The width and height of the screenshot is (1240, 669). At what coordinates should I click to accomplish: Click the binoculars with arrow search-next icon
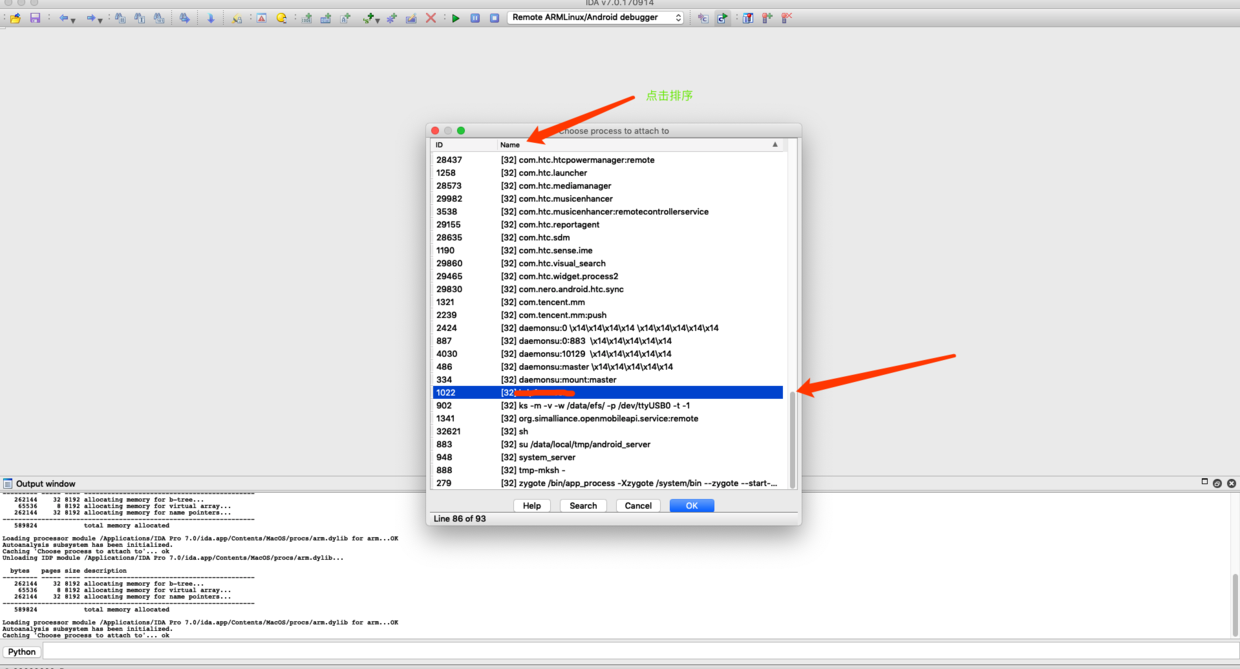184,18
